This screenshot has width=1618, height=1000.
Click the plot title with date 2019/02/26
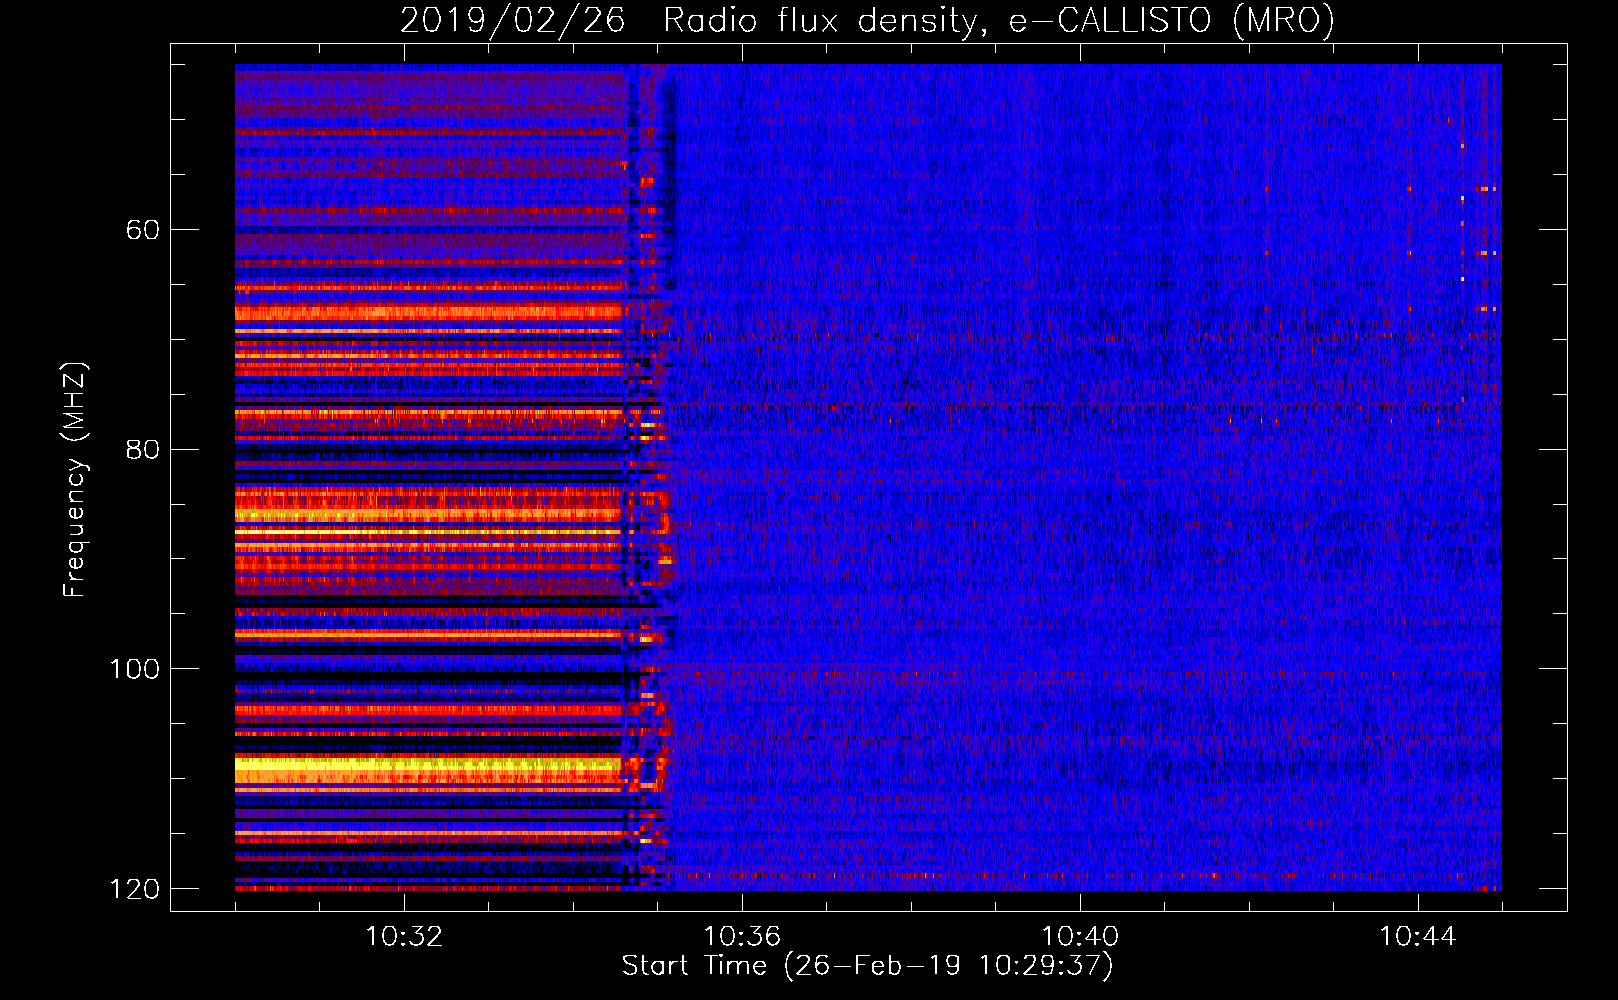[867, 20]
